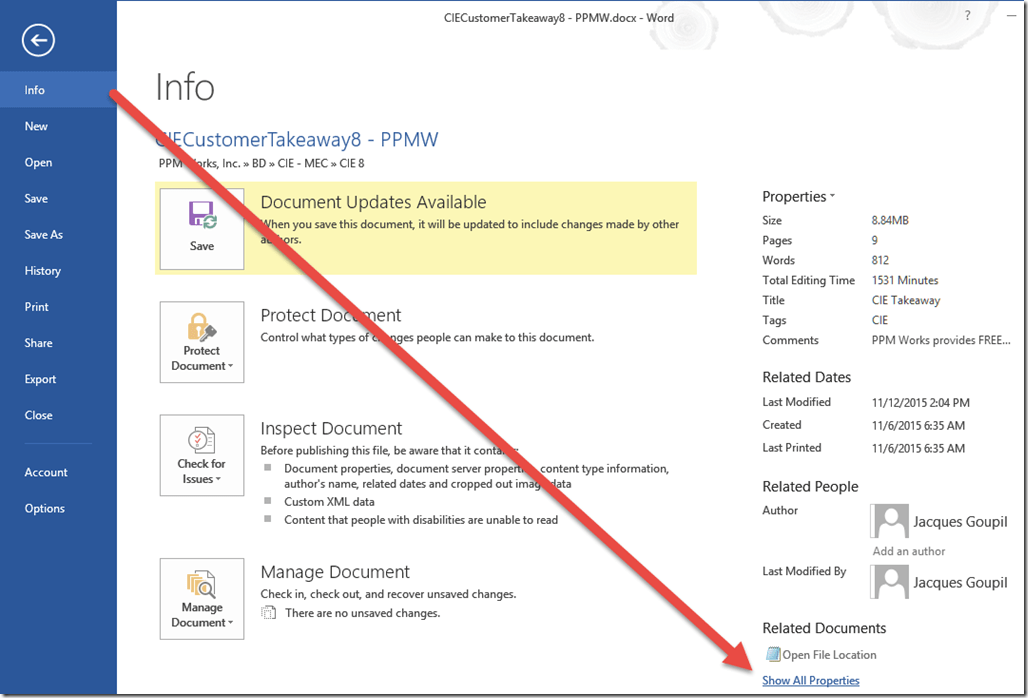Open the Account page
The width and height of the screenshot is (1028, 698).
(58, 472)
